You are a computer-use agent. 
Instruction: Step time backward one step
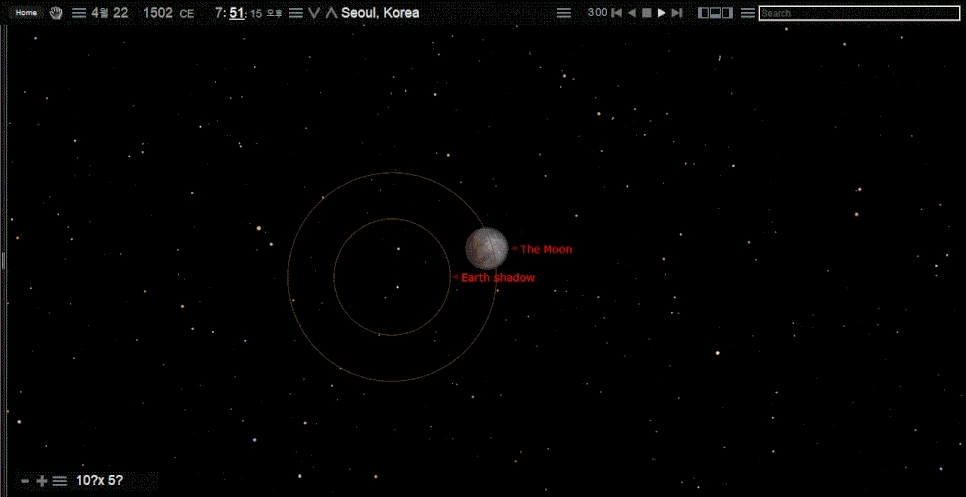click(x=616, y=13)
